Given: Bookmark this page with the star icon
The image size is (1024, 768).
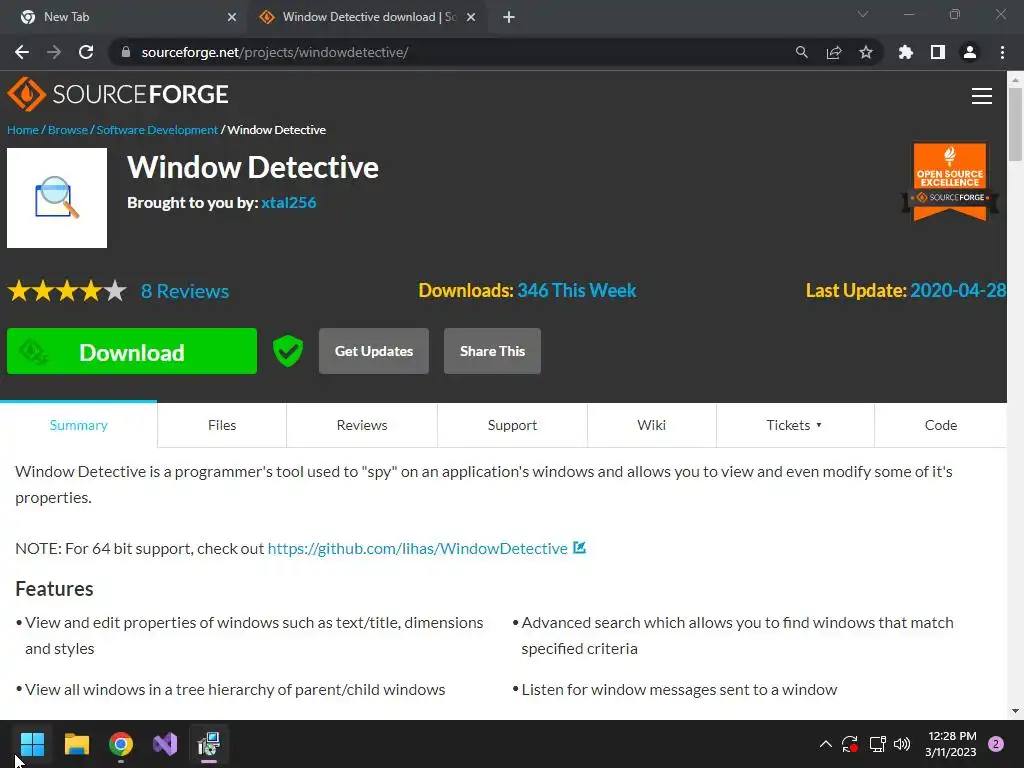Looking at the screenshot, I should [x=866, y=52].
